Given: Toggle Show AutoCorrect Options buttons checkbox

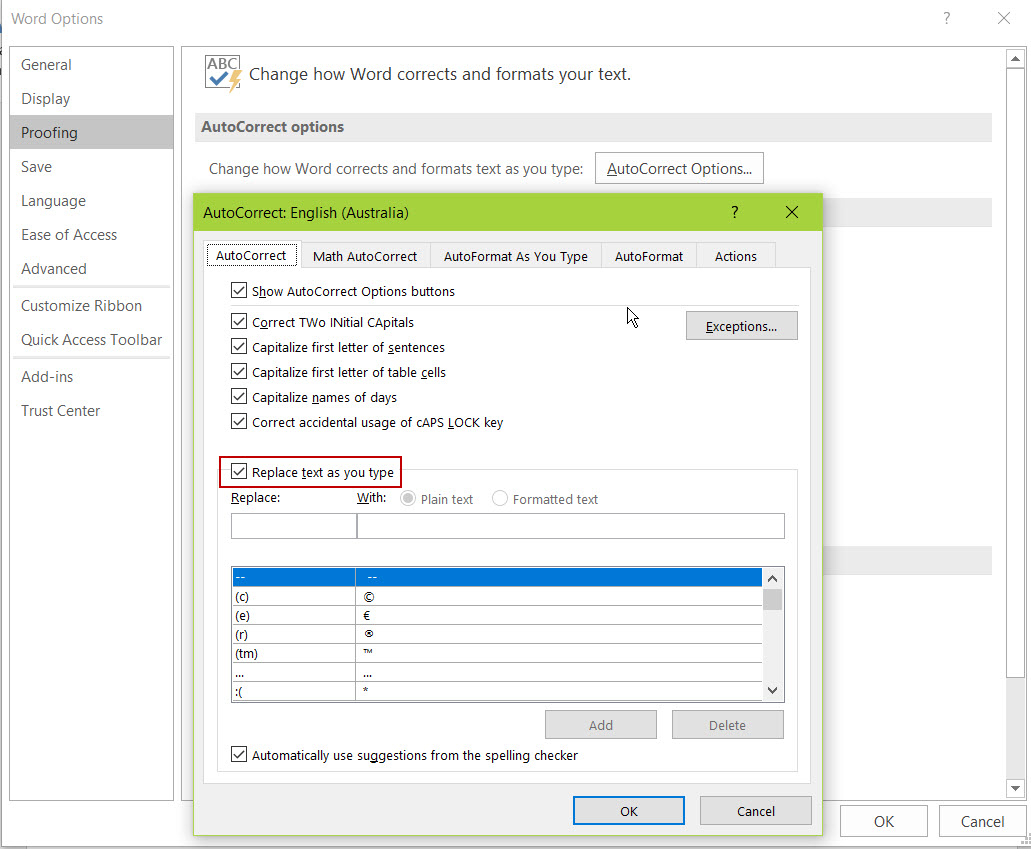Looking at the screenshot, I should click(239, 290).
